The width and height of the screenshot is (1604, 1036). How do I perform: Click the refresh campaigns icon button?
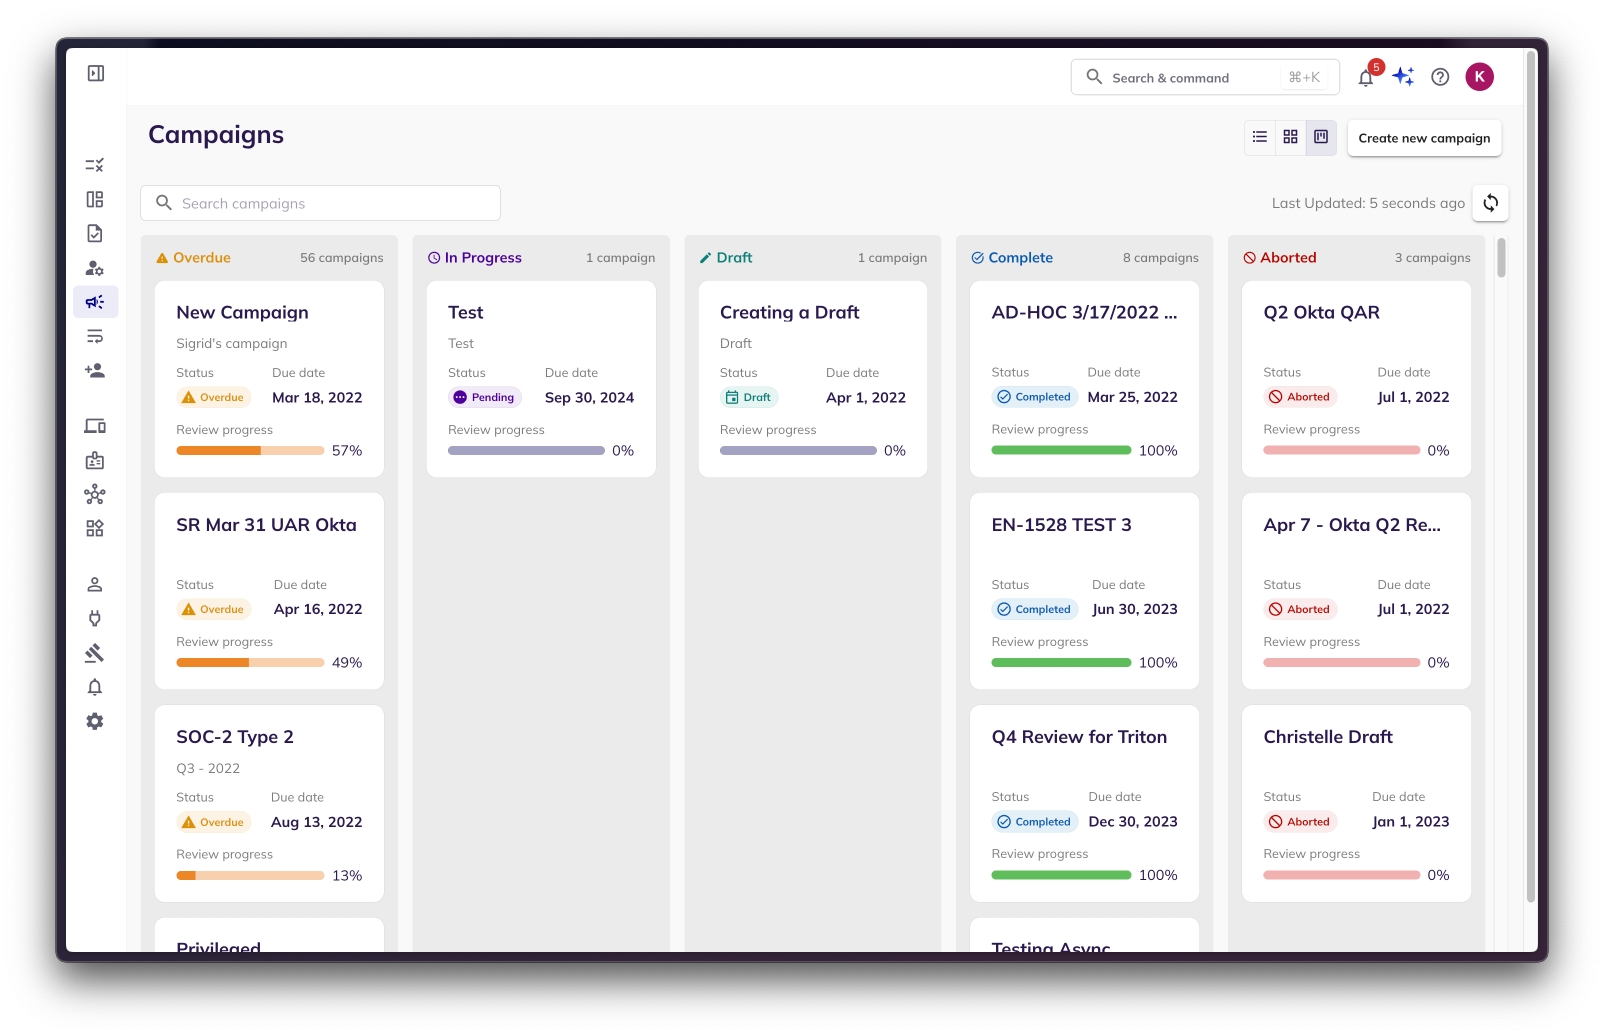point(1490,203)
